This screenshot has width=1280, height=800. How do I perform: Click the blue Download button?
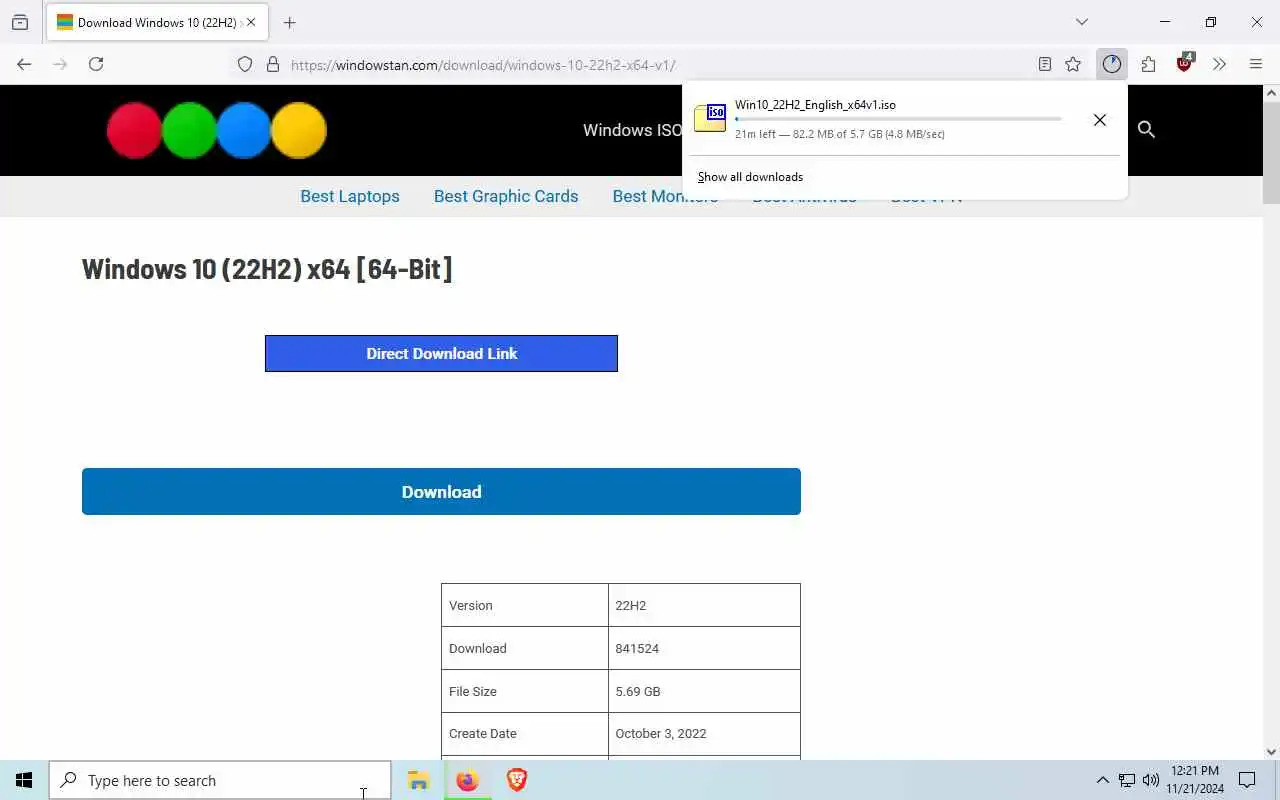(441, 491)
